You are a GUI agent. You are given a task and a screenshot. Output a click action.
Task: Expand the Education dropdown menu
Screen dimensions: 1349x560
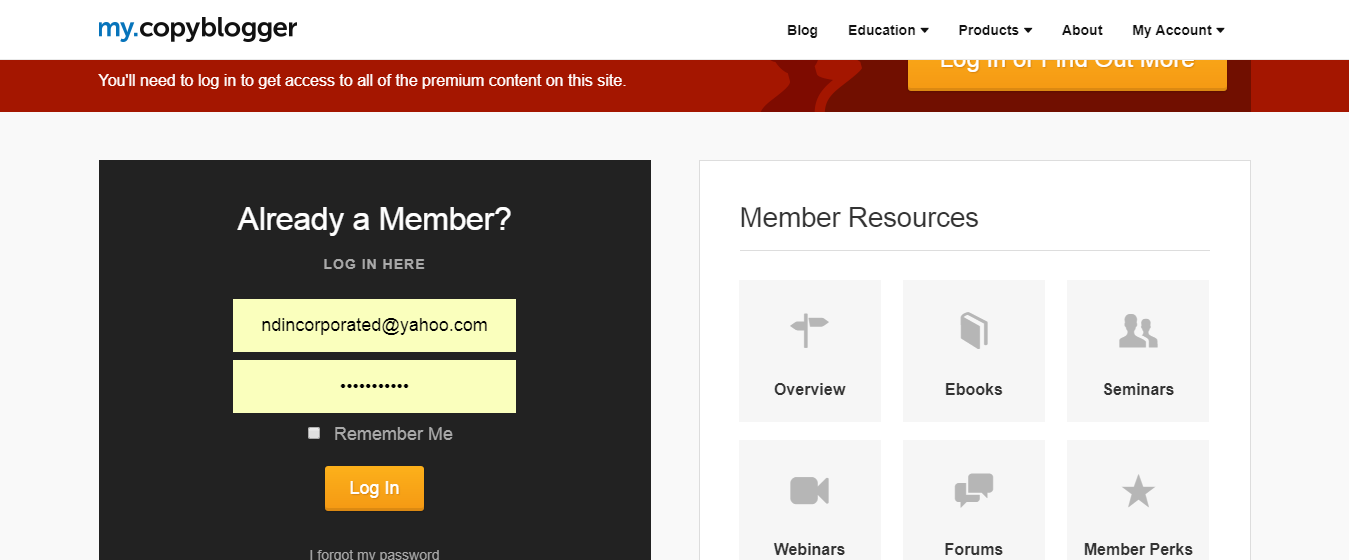click(x=888, y=30)
